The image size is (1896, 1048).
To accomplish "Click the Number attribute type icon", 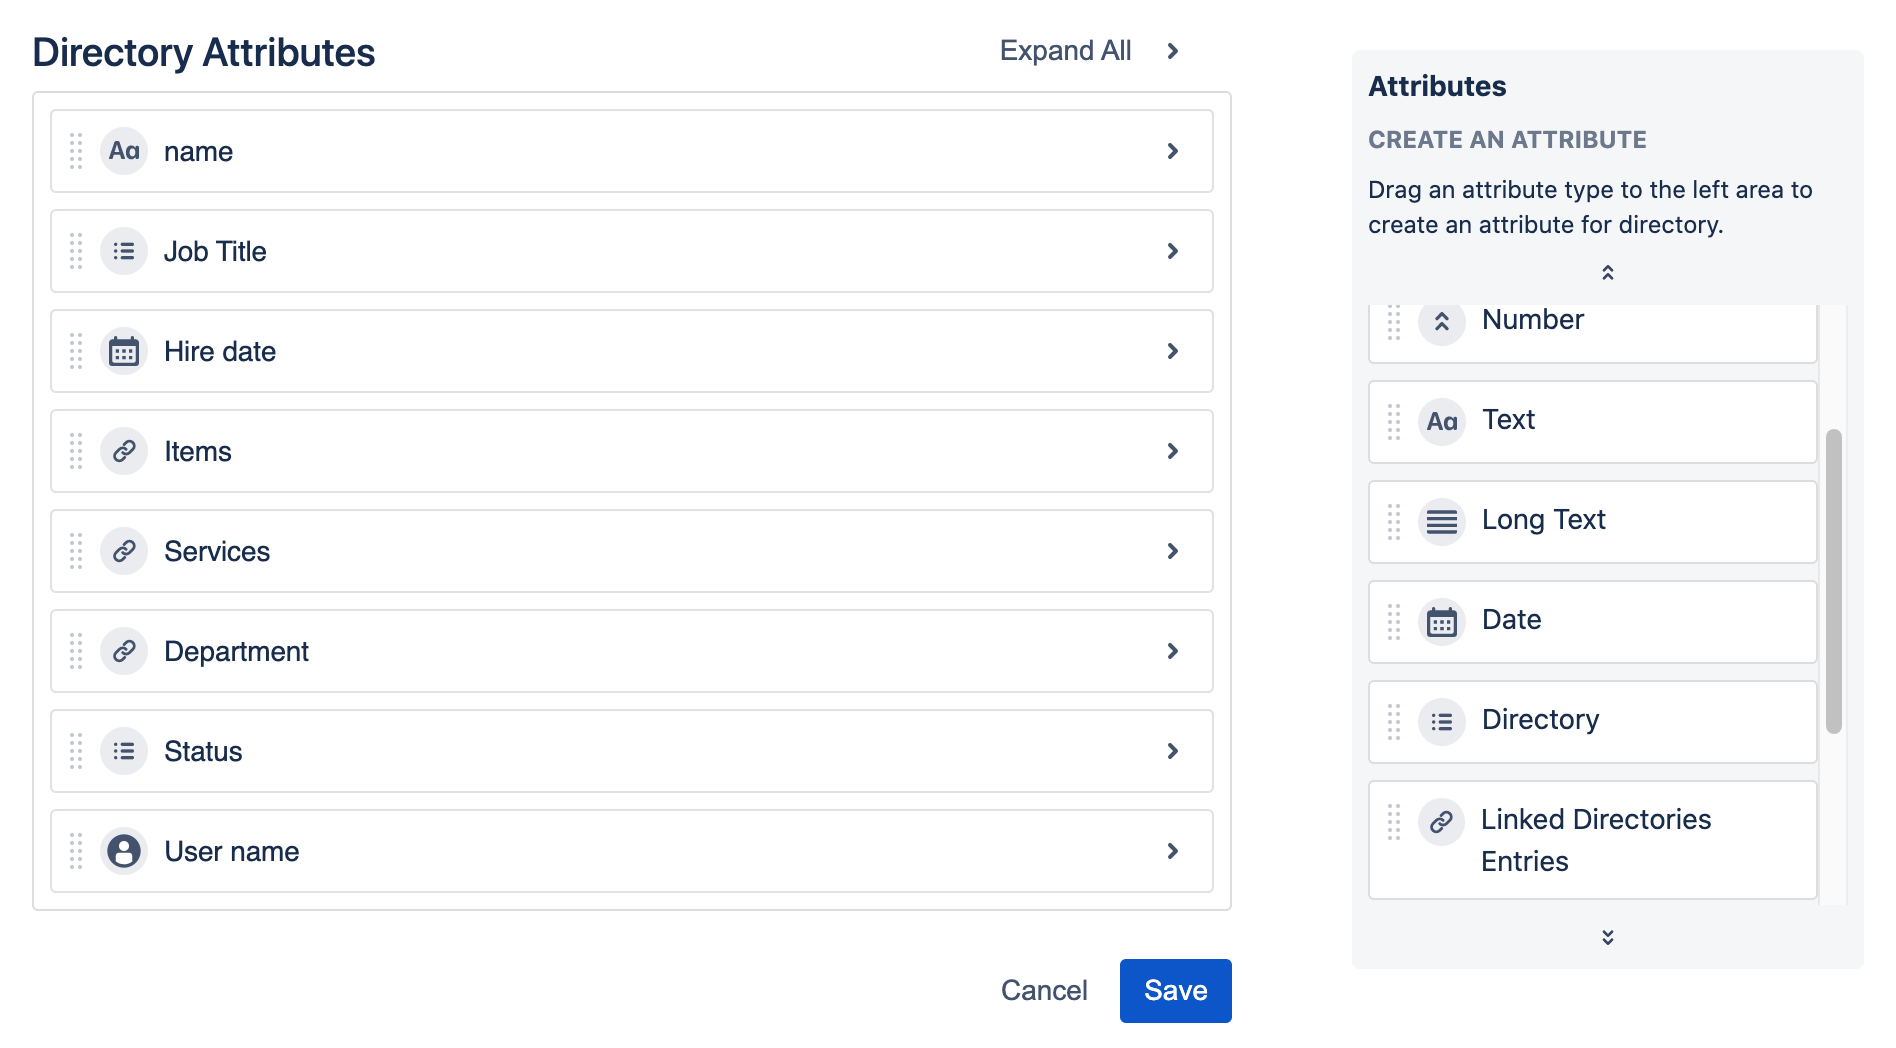I will tap(1441, 322).
